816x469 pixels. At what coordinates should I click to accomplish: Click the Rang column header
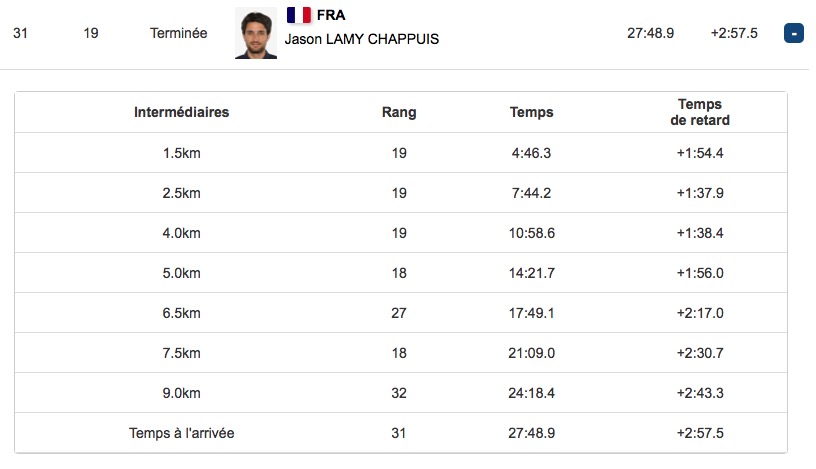399,112
